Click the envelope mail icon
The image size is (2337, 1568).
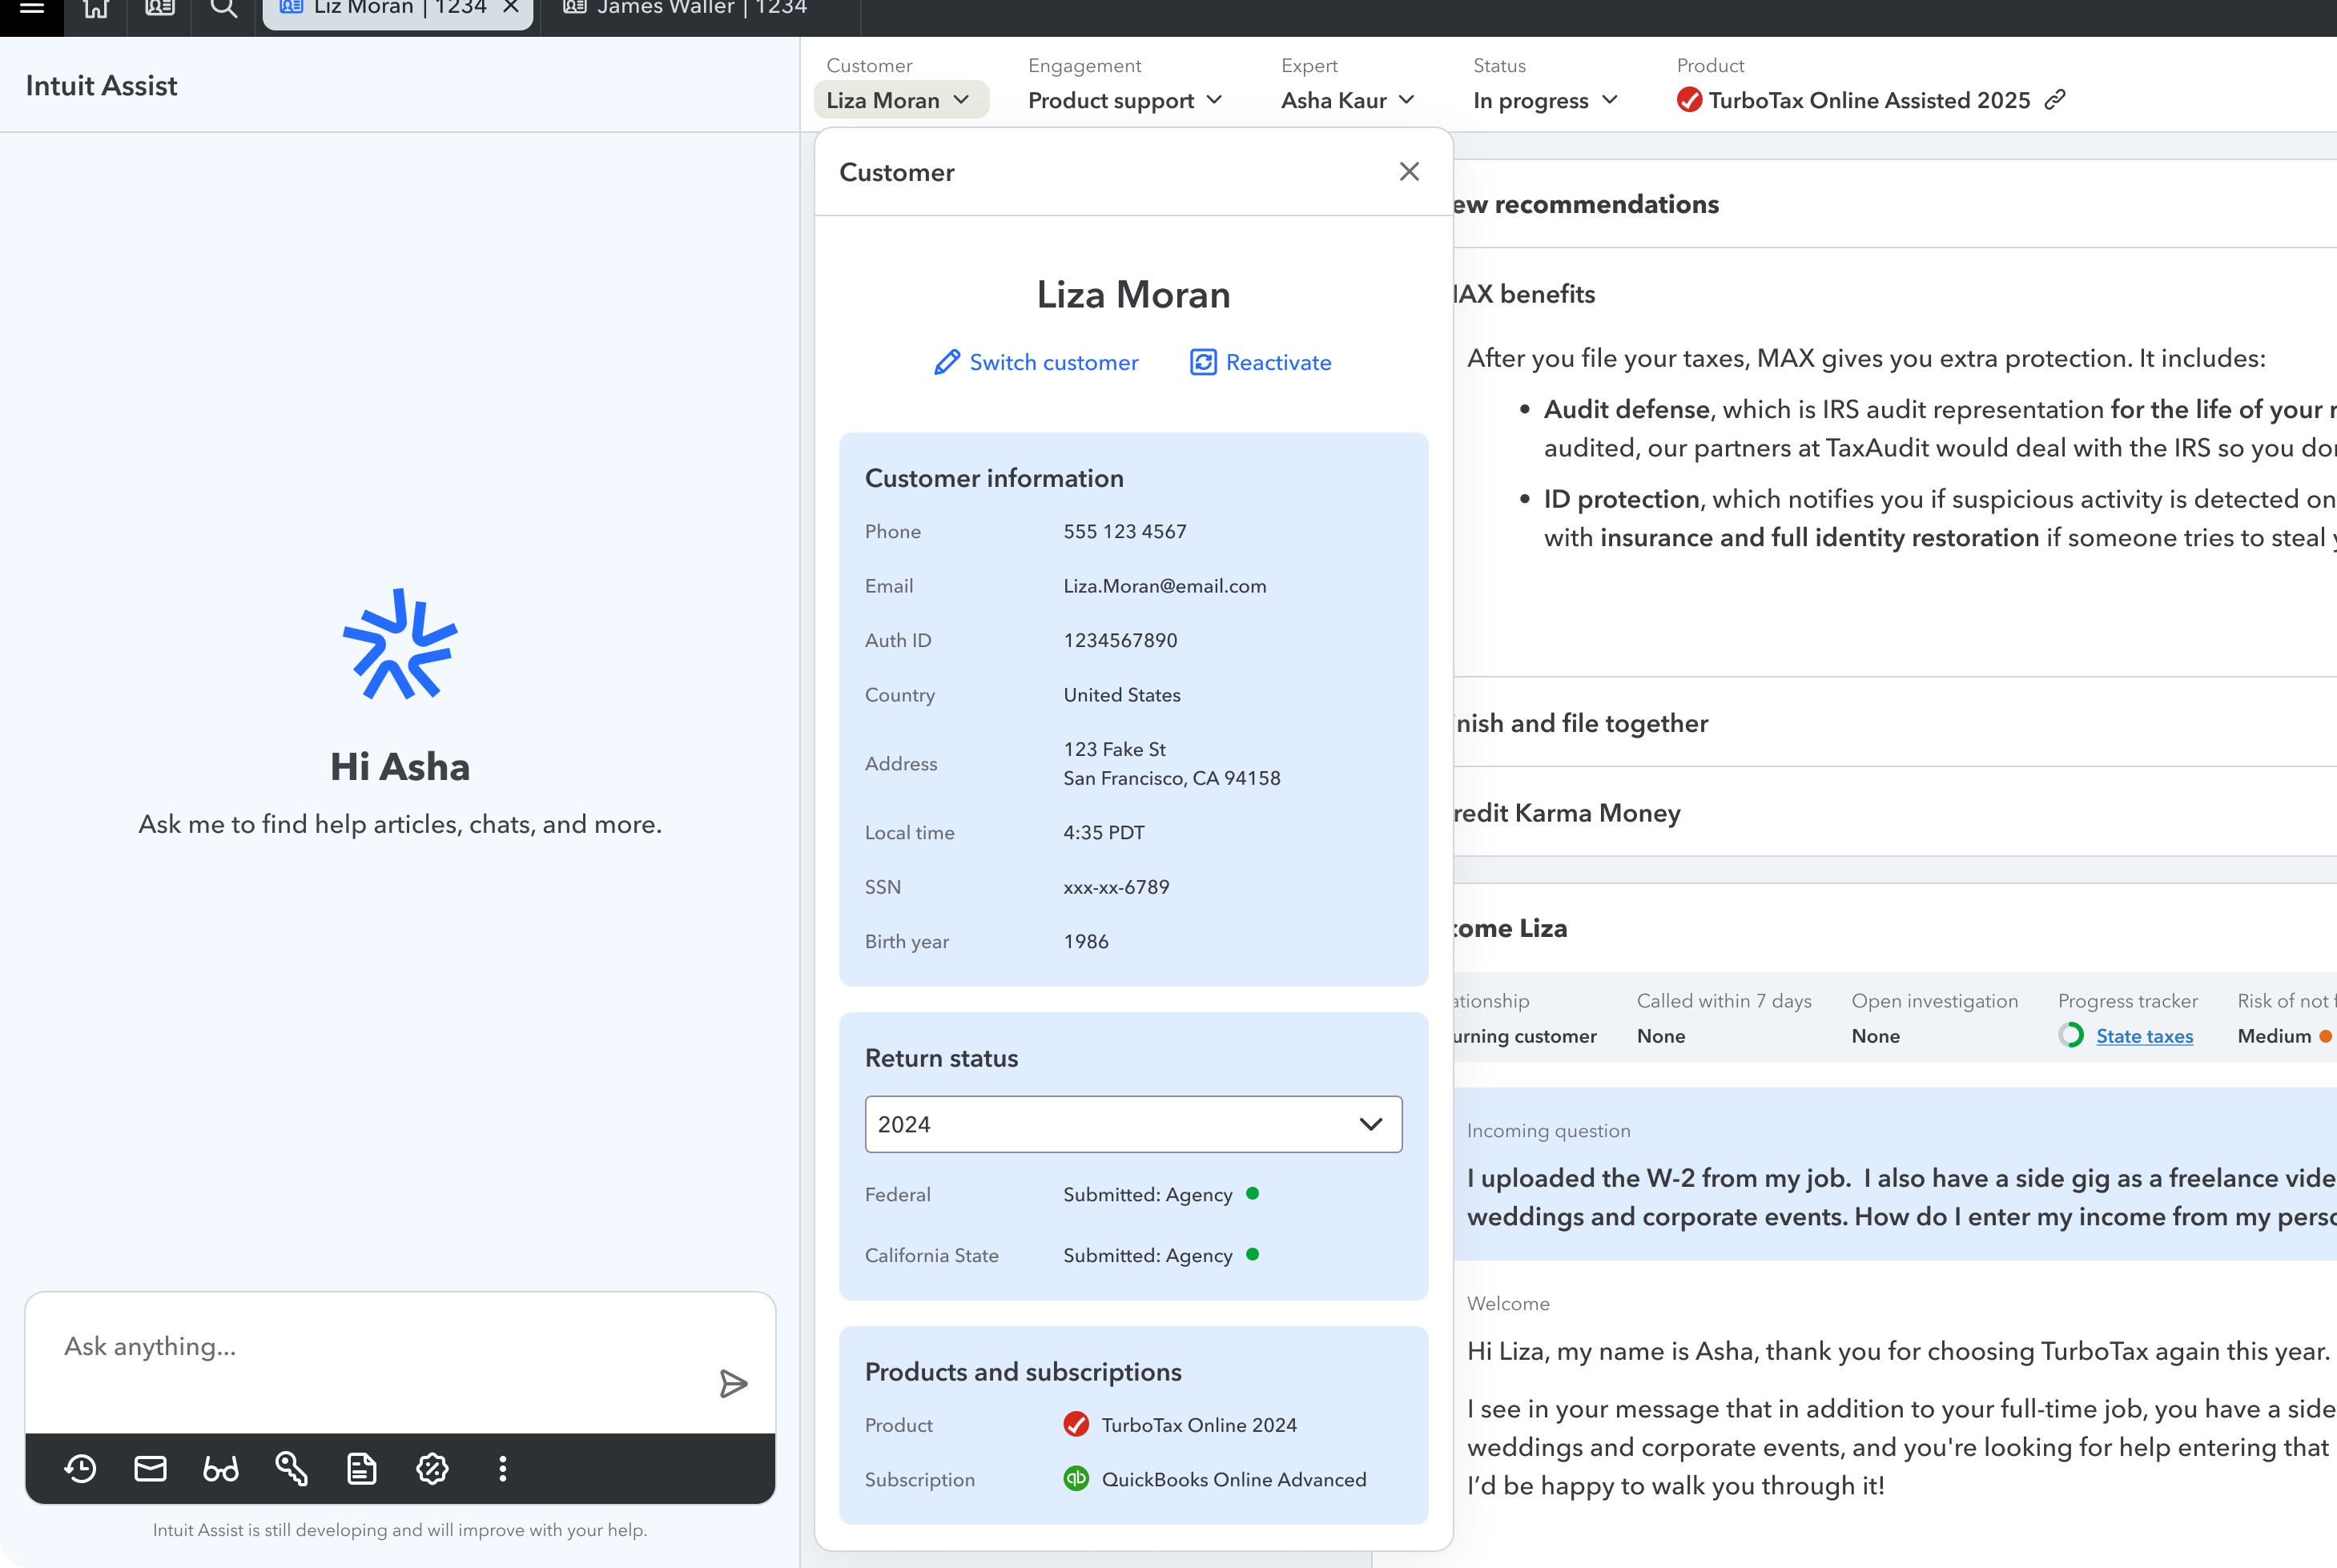click(150, 1469)
